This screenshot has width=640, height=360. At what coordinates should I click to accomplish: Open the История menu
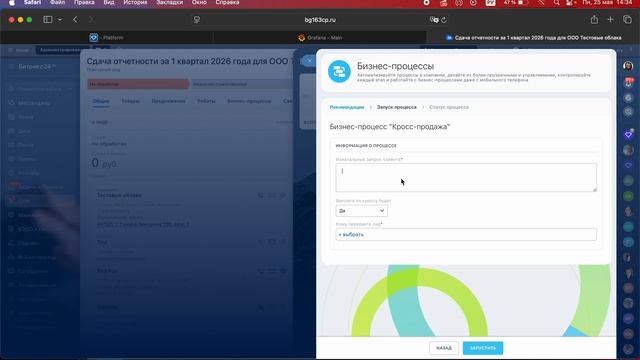coord(135,2)
